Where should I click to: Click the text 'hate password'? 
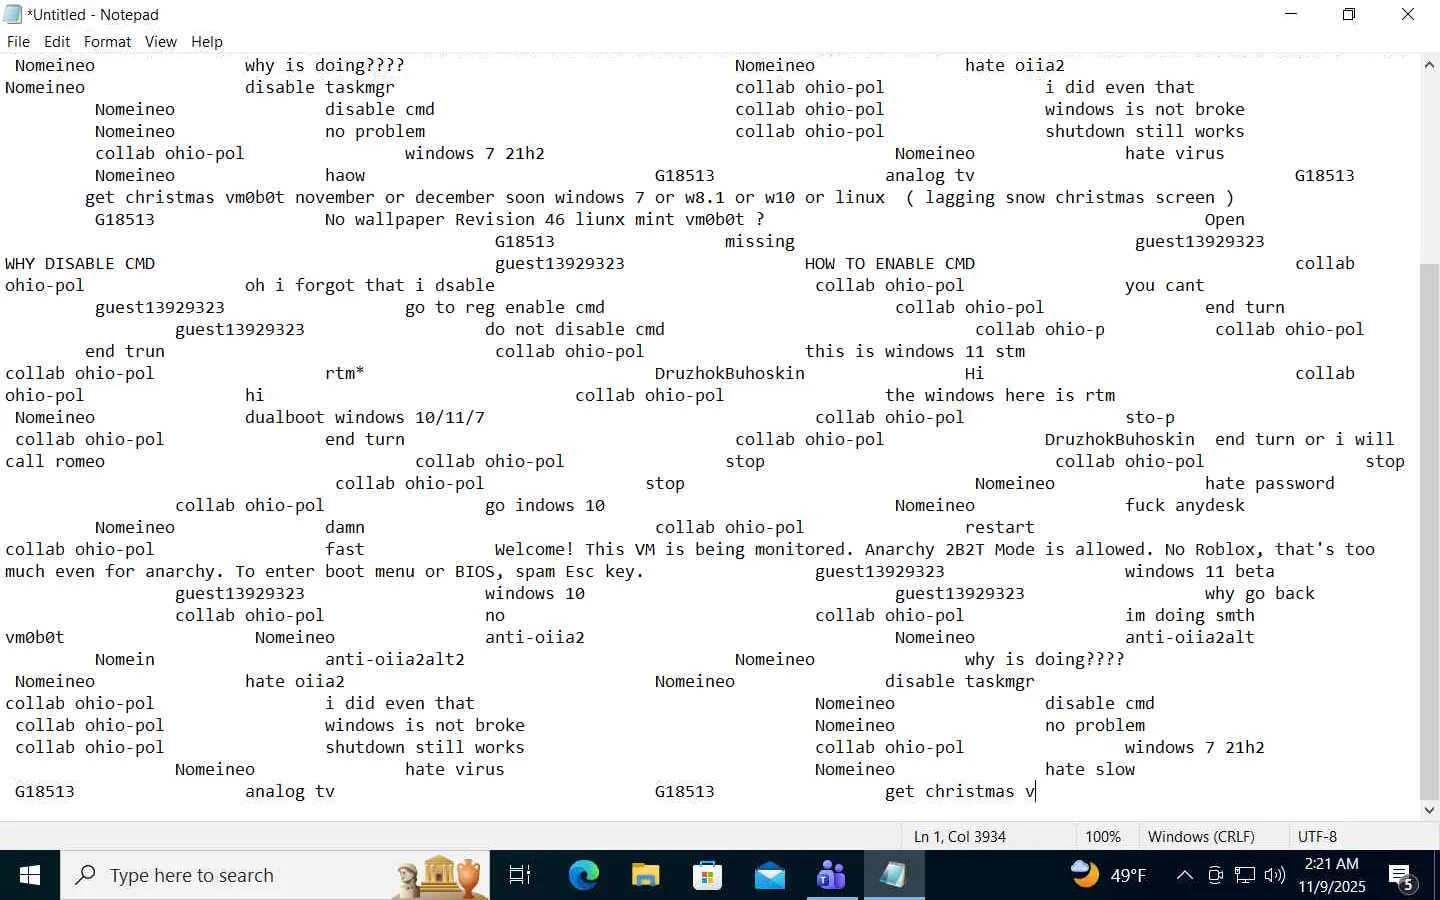pyautogui.click(x=1270, y=484)
